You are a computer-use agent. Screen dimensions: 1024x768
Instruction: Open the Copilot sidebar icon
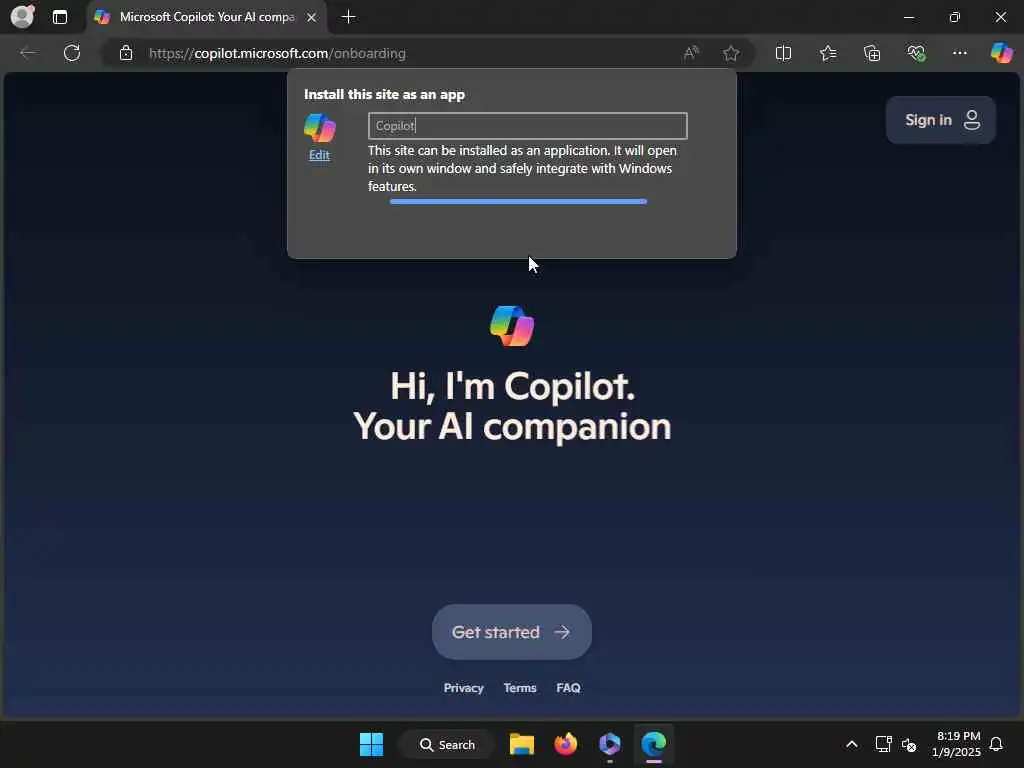point(1001,53)
